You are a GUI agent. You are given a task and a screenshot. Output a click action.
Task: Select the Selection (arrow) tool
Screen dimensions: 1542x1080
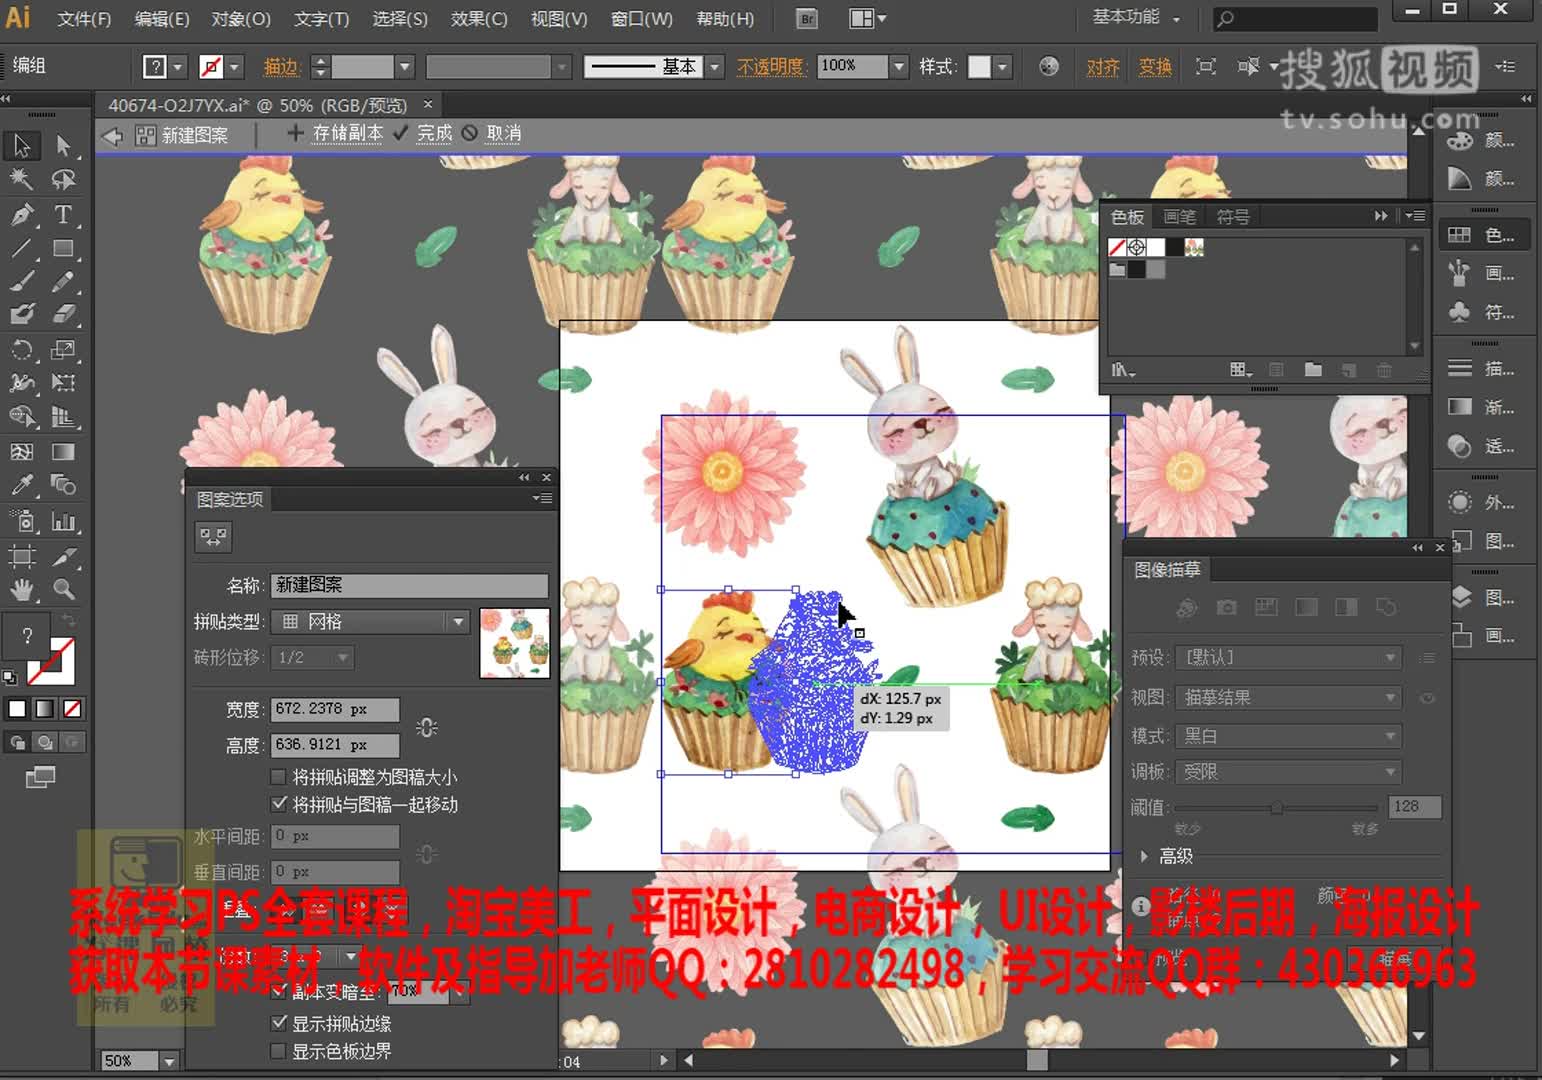coord(21,146)
